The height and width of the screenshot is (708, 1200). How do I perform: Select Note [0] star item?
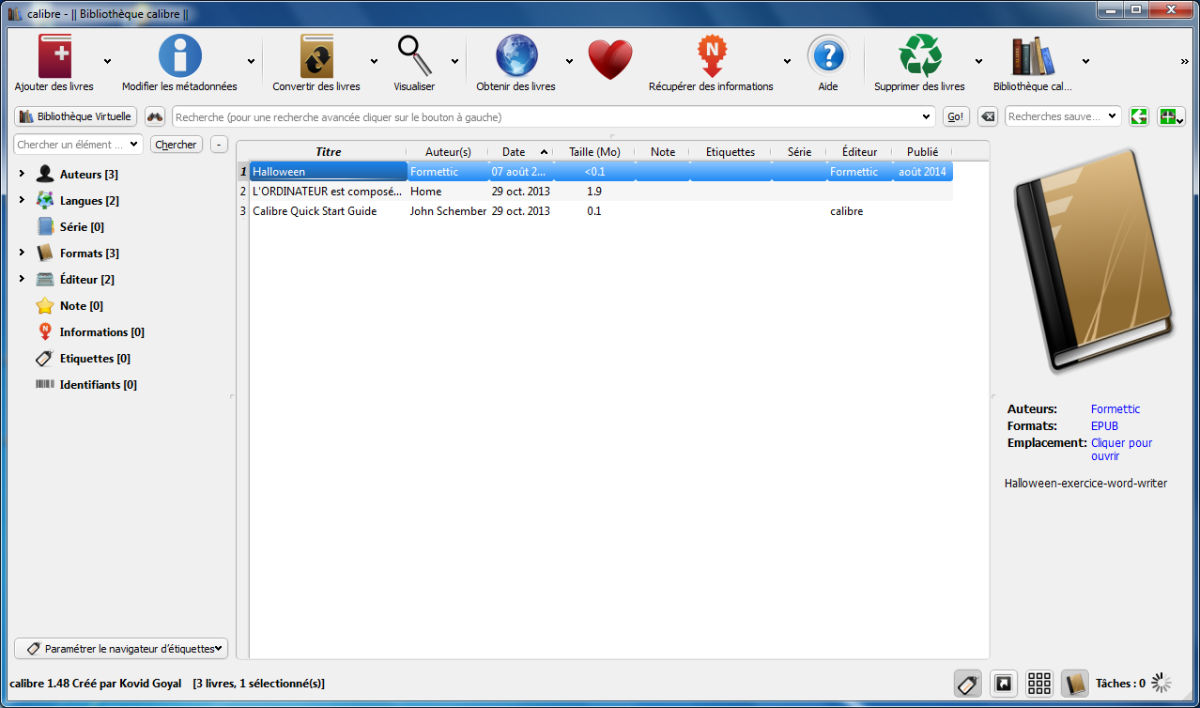[69, 306]
